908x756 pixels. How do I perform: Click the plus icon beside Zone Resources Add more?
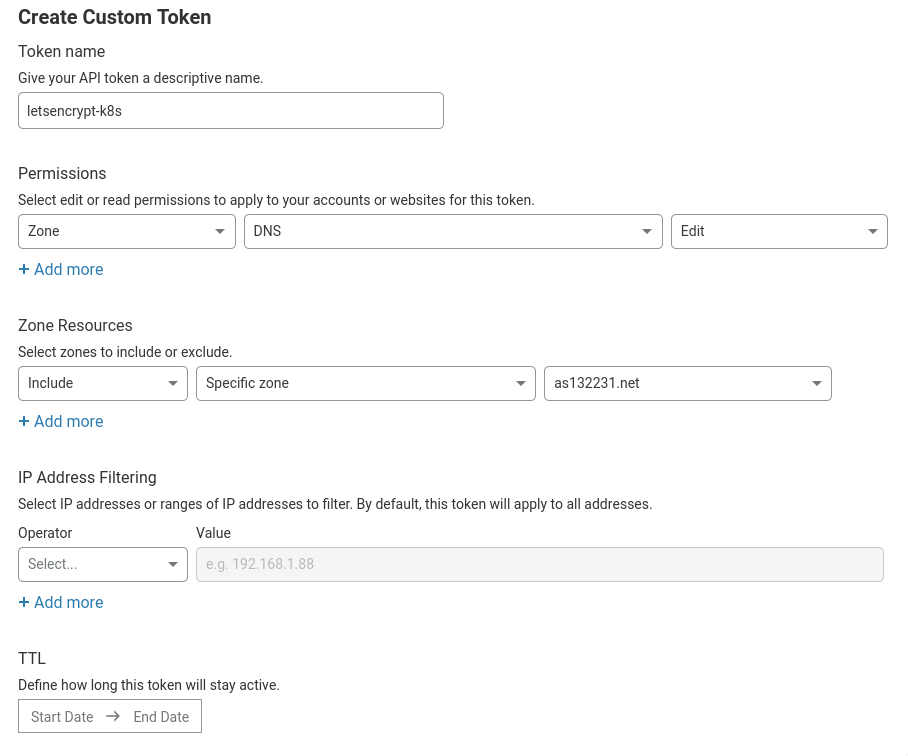tap(24, 421)
